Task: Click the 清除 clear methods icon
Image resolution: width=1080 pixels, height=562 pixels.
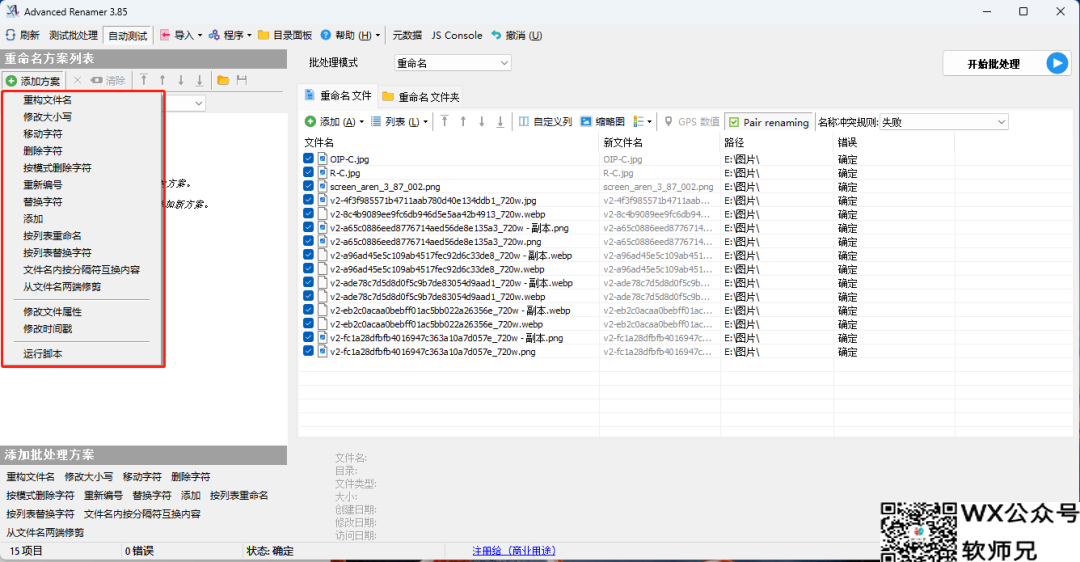Action: [97, 81]
